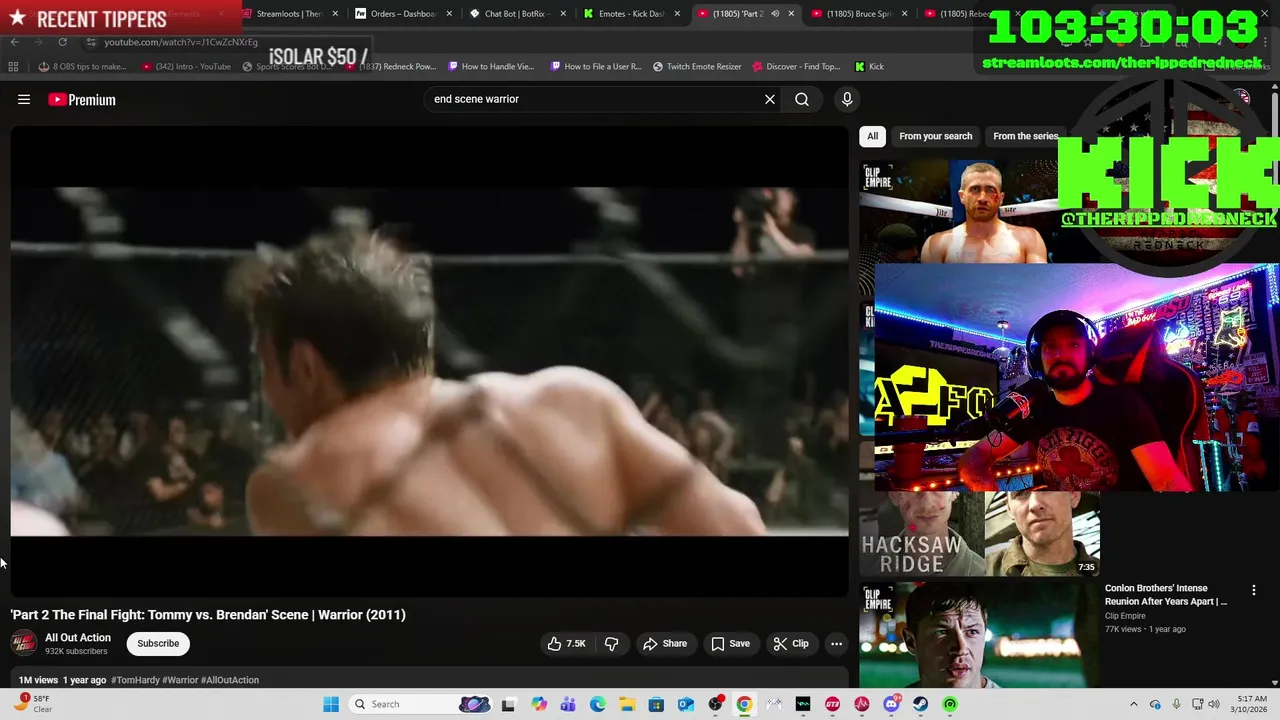1280x720 pixels.
Task: Open Copilot from the taskbar
Action: [x=539, y=704]
